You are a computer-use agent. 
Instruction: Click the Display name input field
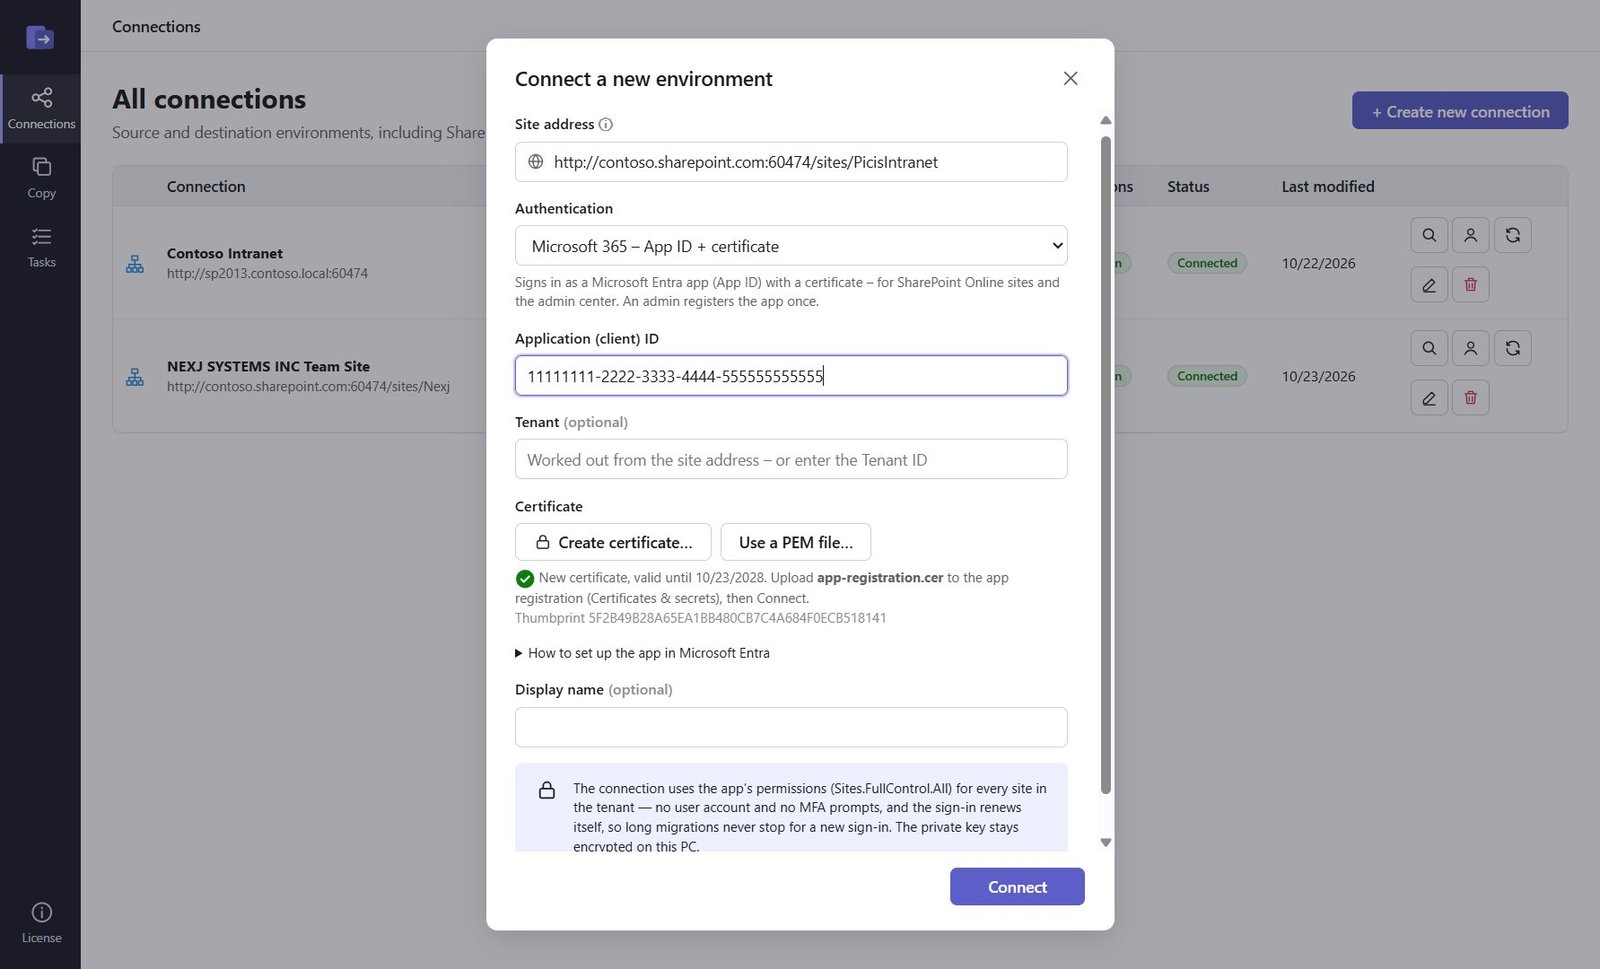tap(791, 727)
